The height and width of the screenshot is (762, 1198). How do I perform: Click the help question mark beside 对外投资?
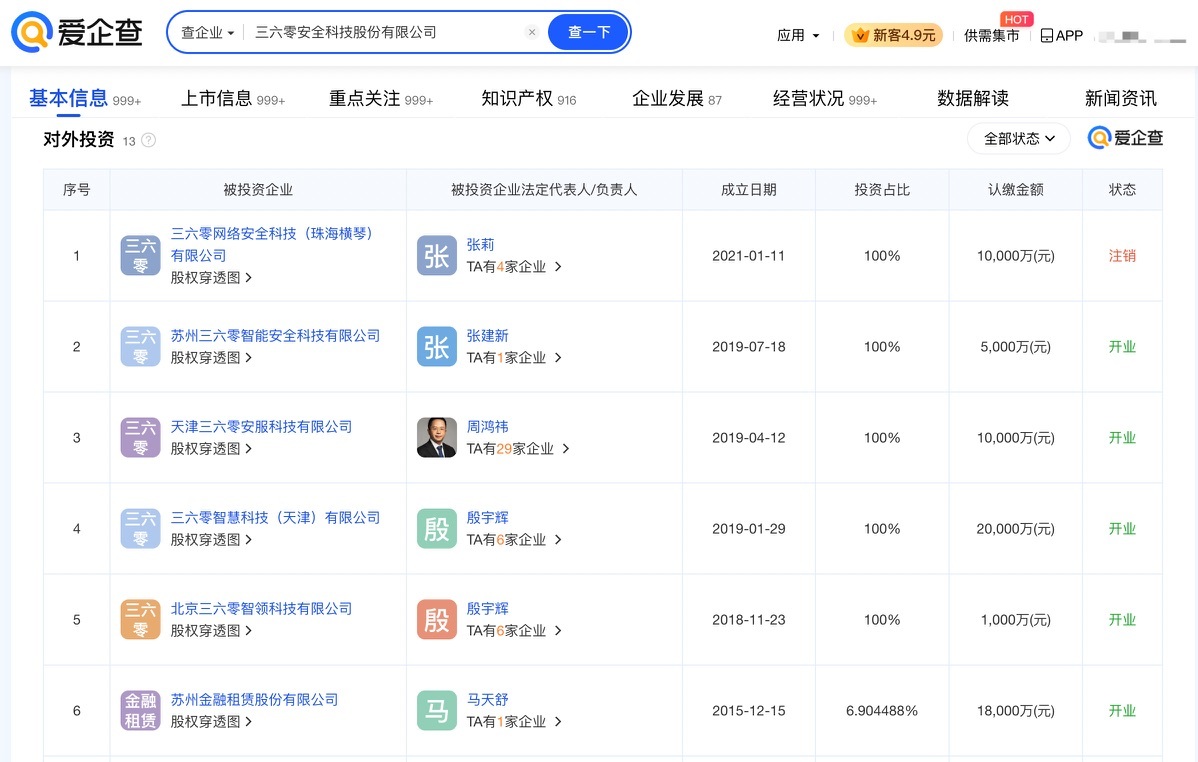click(x=149, y=140)
